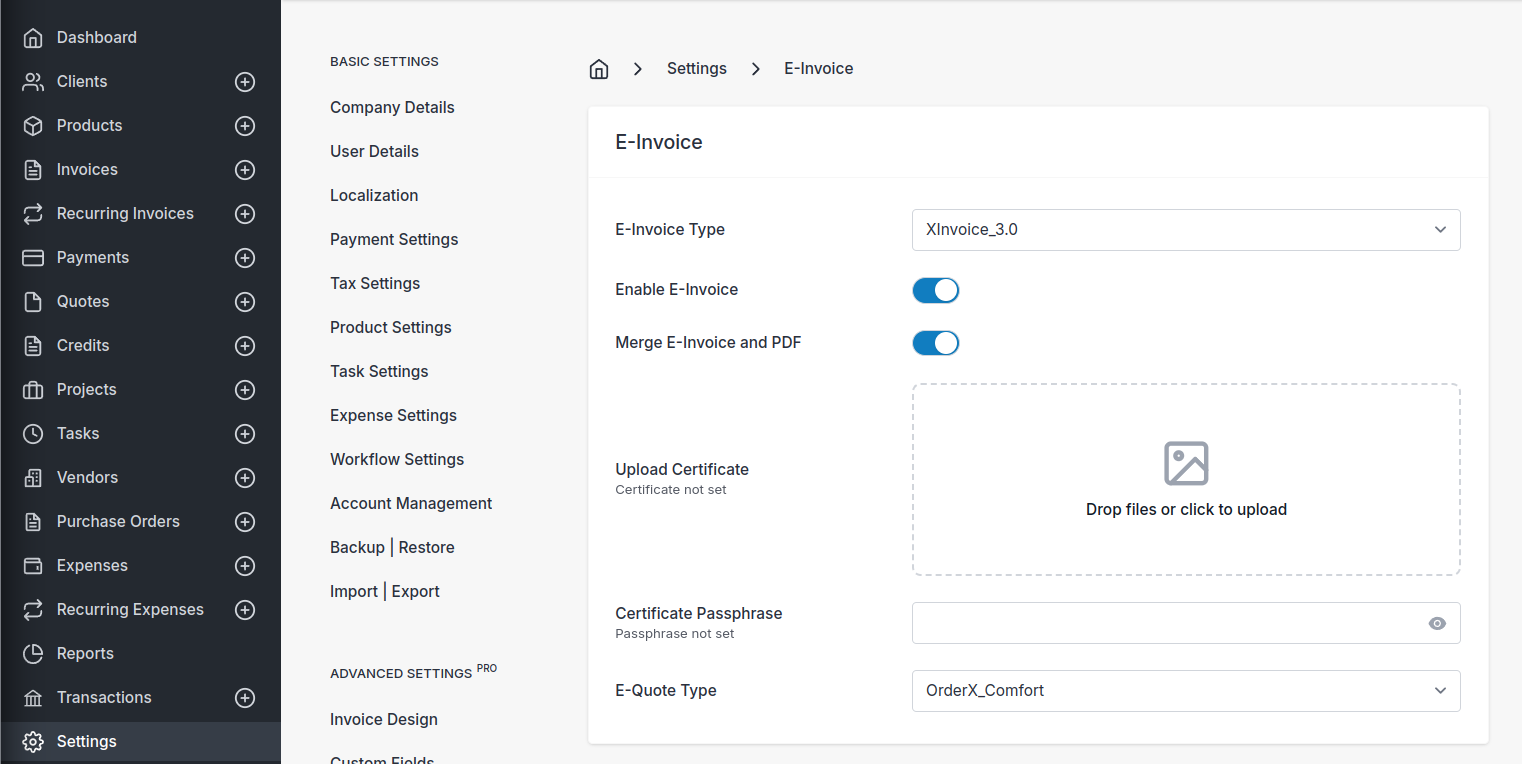Add new credit with plus icon
This screenshot has height=764, width=1522.
[245, 346]
